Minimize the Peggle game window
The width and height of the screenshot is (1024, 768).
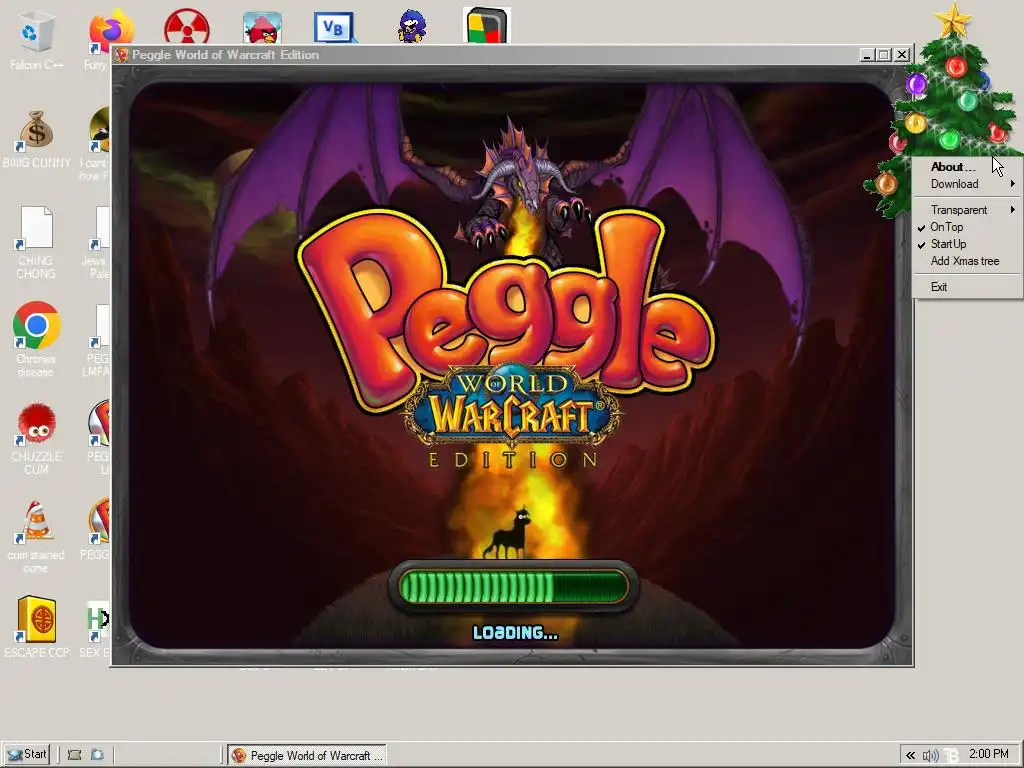[x=867, y=55]
